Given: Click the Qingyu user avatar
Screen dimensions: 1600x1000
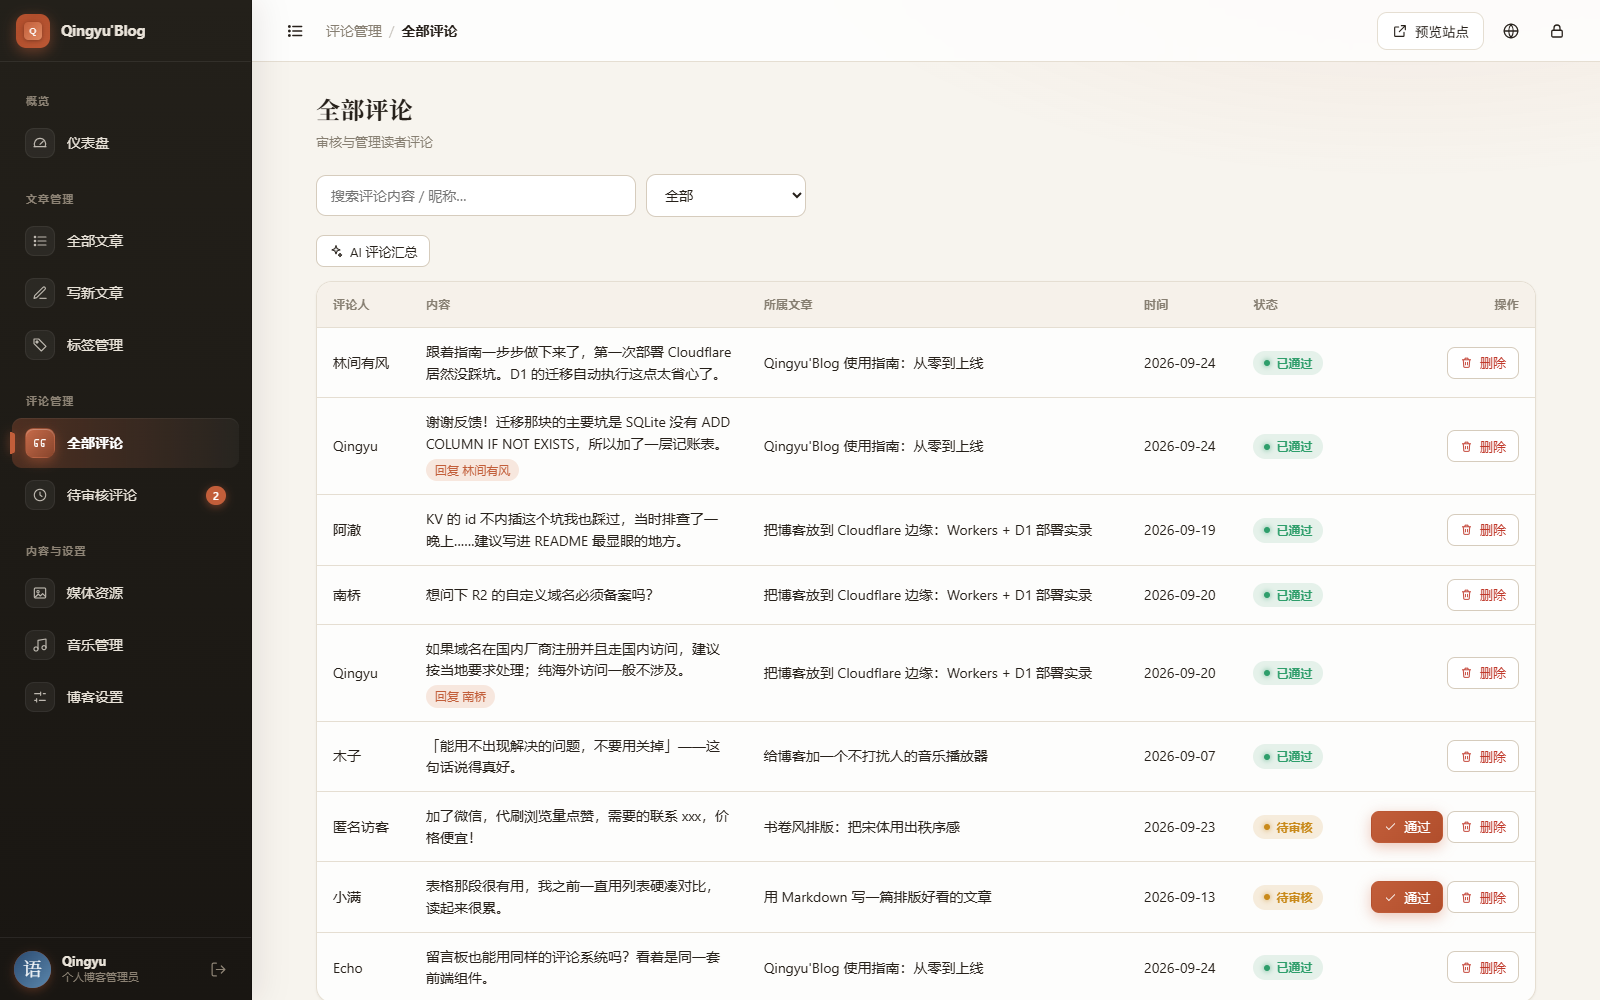Looking at the screenshot, I should (x=33, y=969).
